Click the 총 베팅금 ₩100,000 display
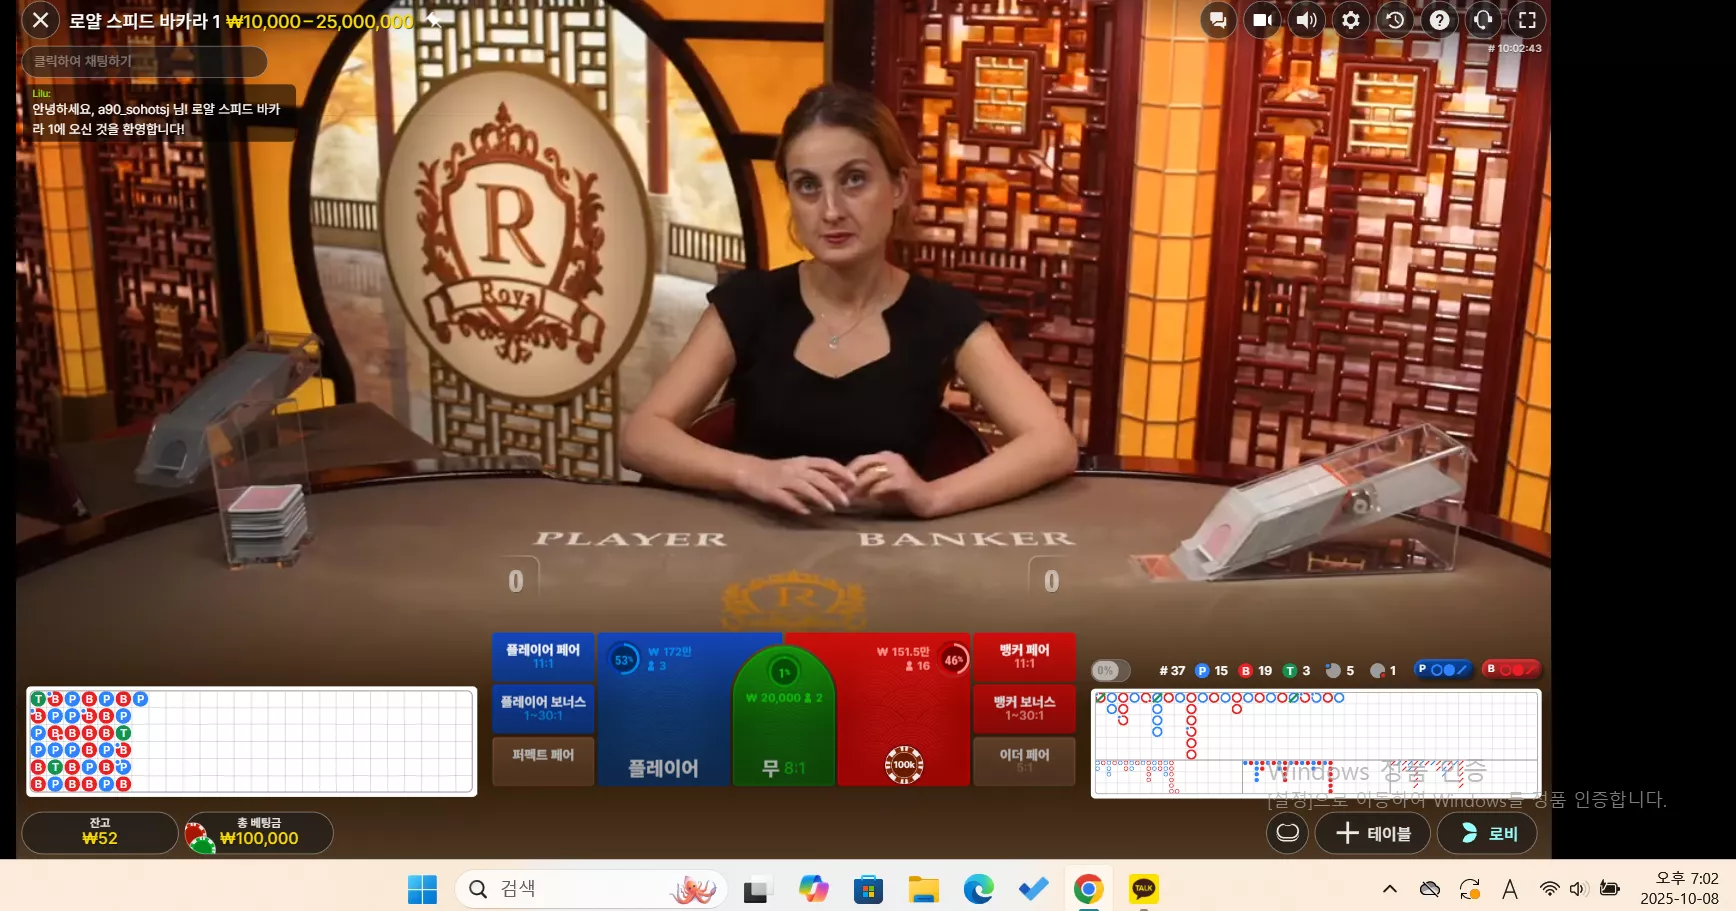This screenshot has height=911, width=1736. [259, 832]
